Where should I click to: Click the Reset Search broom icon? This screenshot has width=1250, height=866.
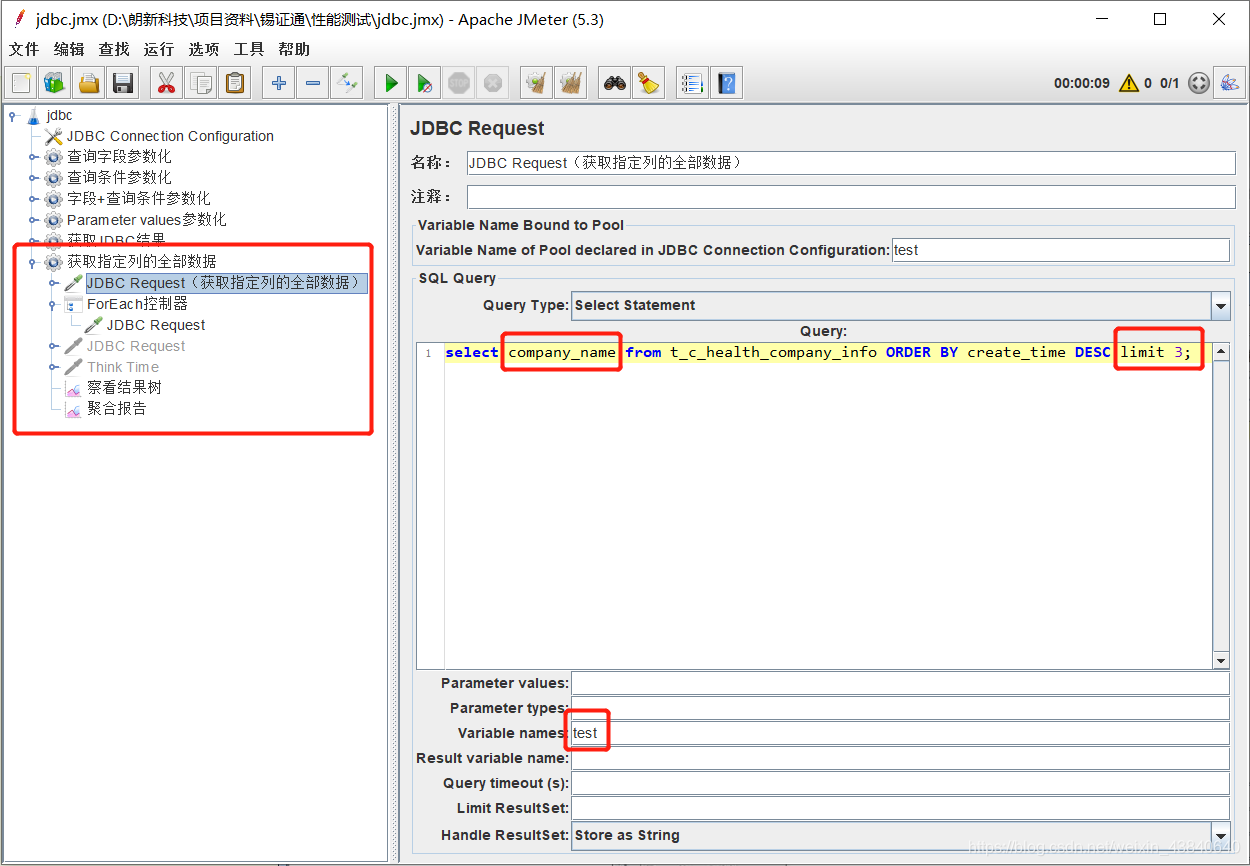[649, 83]
